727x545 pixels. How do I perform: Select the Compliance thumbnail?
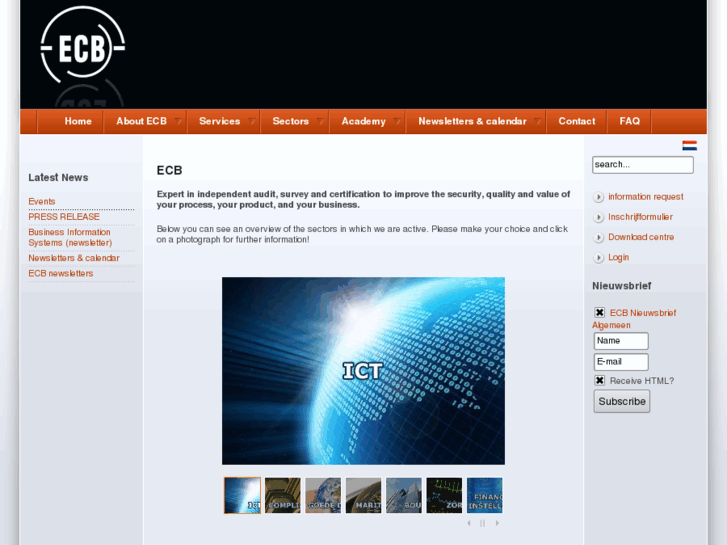click(x=283, y=495)
